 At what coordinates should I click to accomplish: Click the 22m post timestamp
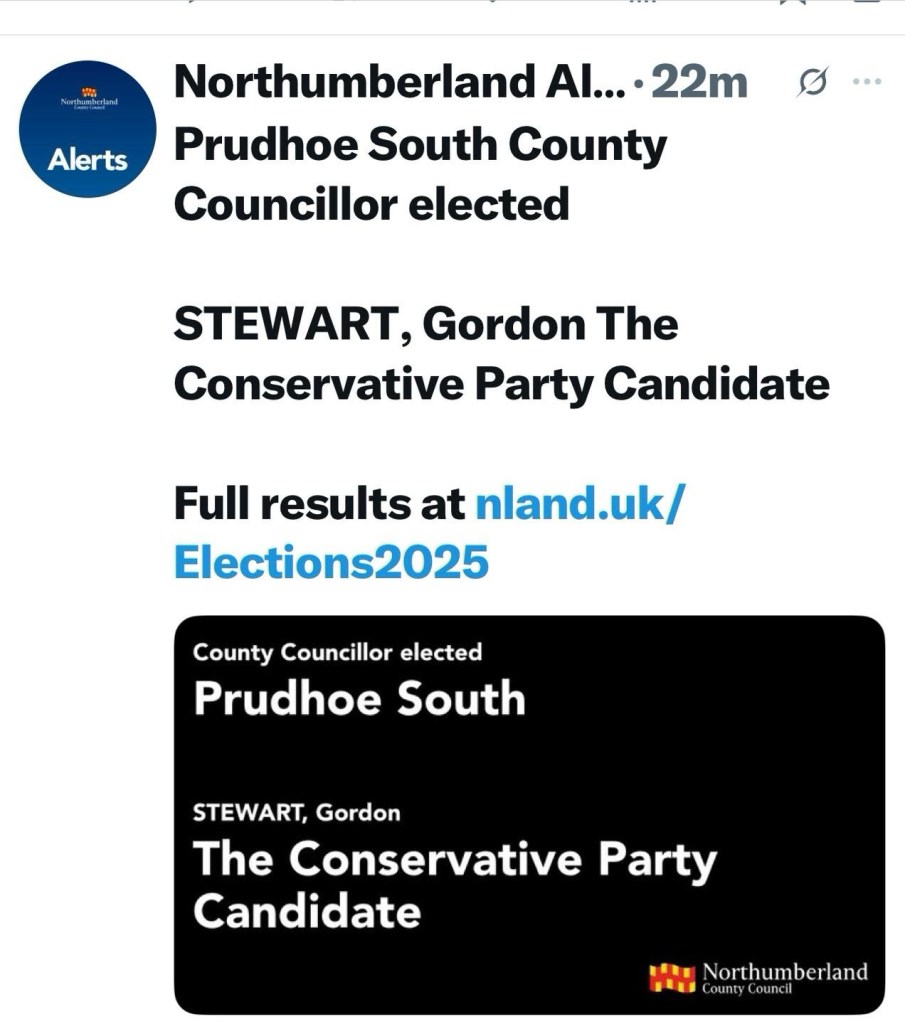point(699,84)
